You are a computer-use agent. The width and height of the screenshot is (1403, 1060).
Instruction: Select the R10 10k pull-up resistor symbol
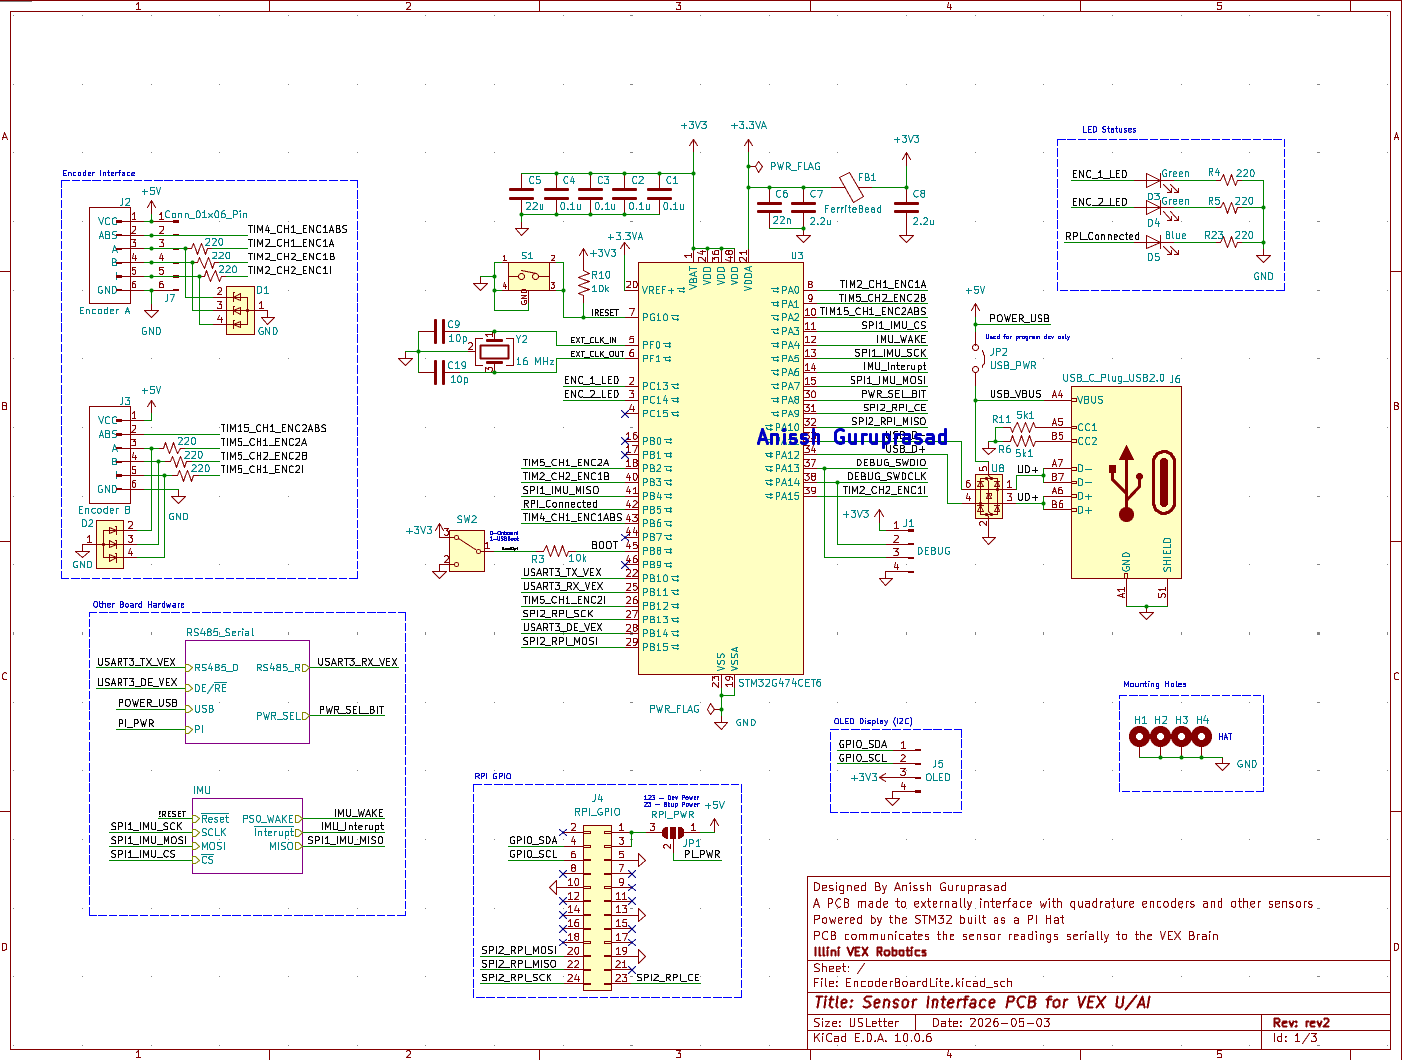click(x=584, y=282)
